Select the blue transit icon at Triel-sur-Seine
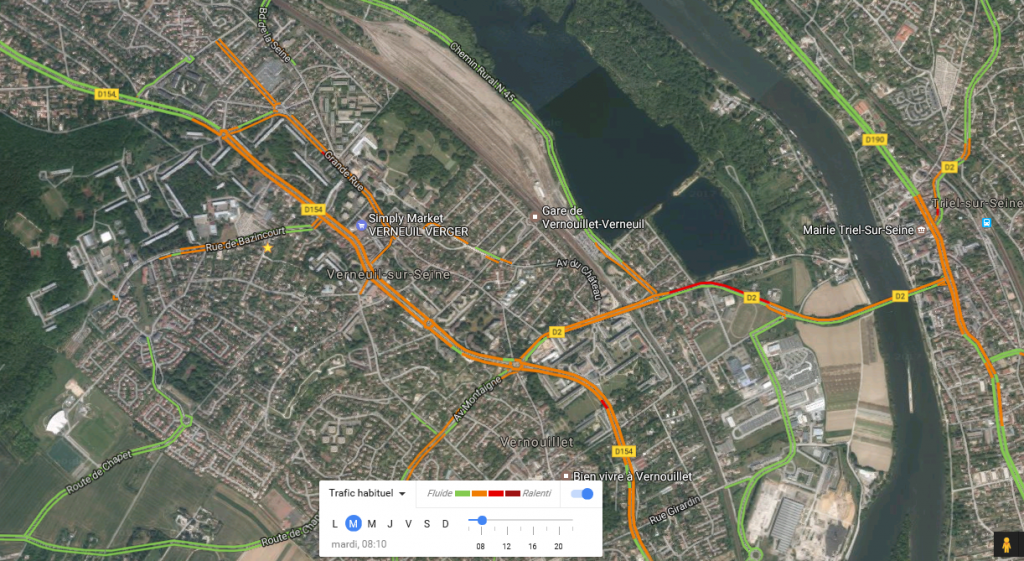1024x561 pixels. click(x=987, y=223)
